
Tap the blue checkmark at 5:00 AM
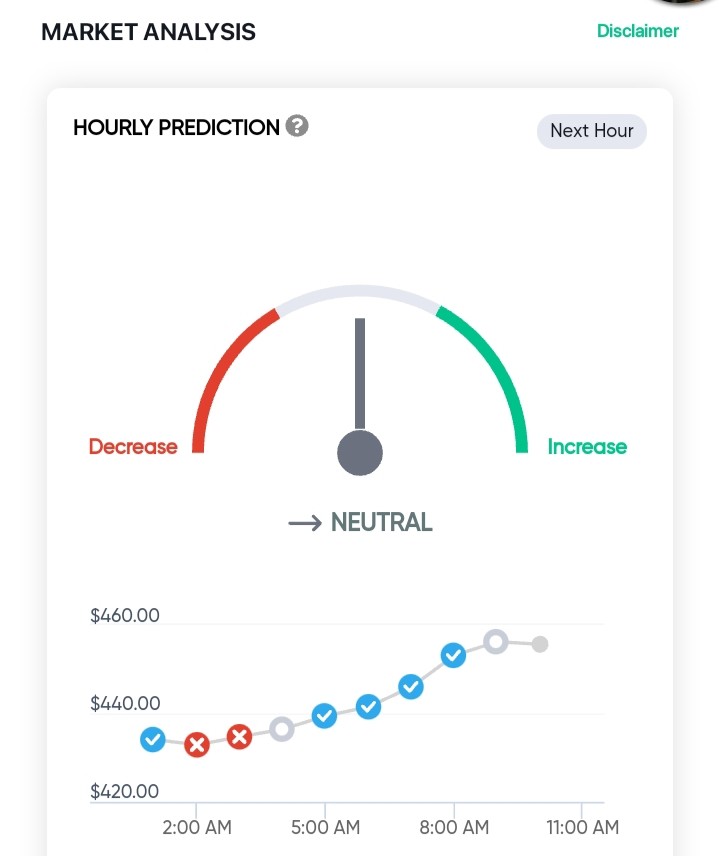pyautogui.click(x=324, y=715)
